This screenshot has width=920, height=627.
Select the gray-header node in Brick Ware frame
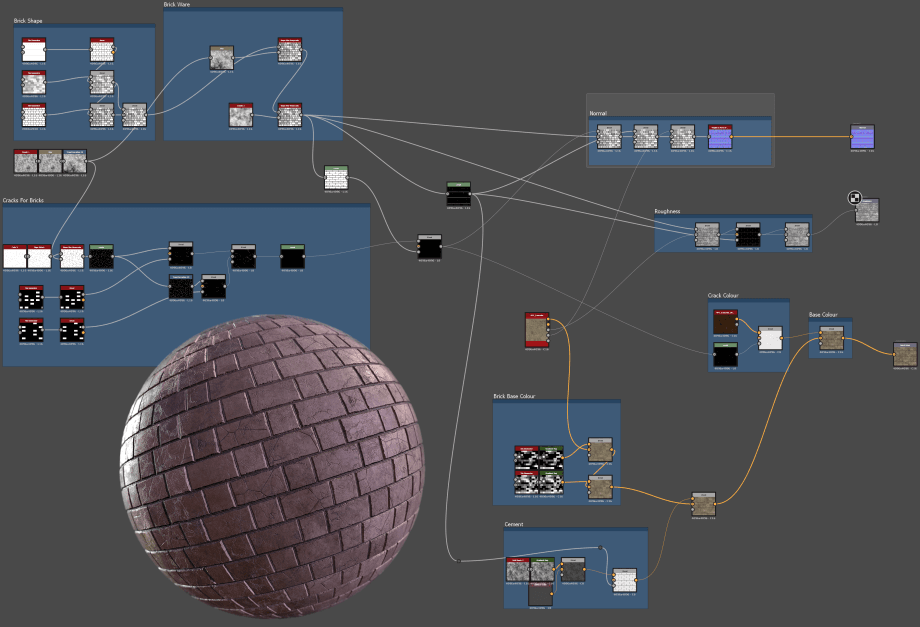tap(222, 58)
